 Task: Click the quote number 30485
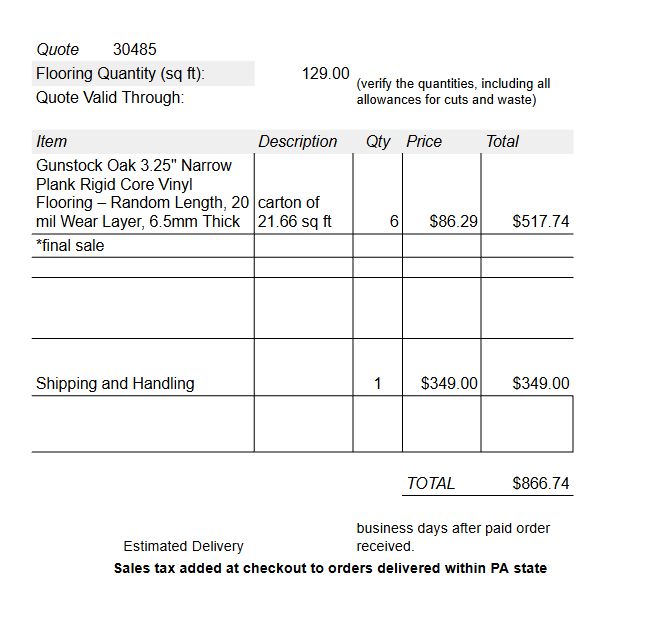point(135,50)
